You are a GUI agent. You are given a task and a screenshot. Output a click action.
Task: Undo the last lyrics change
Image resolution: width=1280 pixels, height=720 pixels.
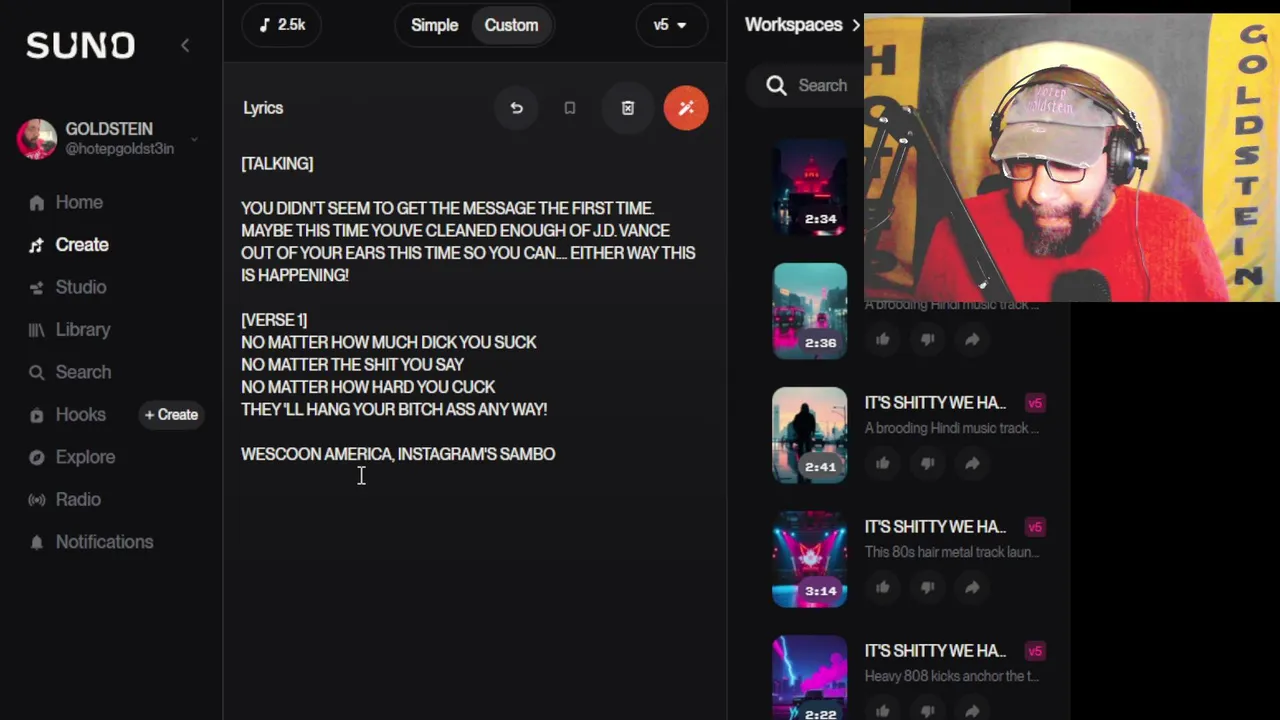(517, 108)
